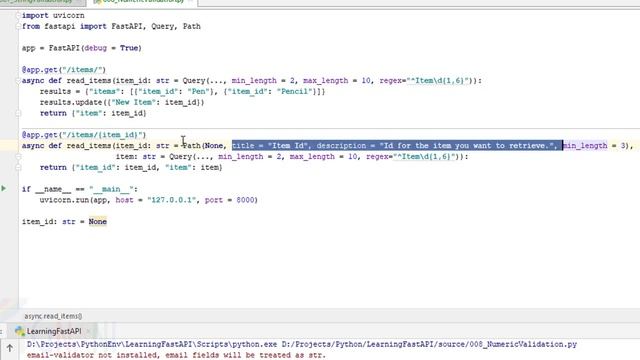Click '"127.0.0.1"' host string

click(x=172, y=200)
